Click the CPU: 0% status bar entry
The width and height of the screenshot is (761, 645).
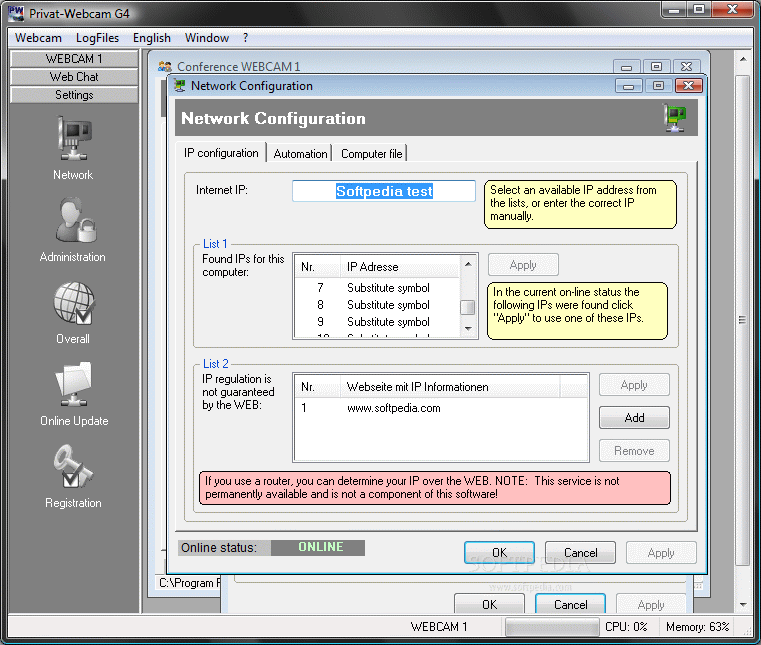click(626, 627)
